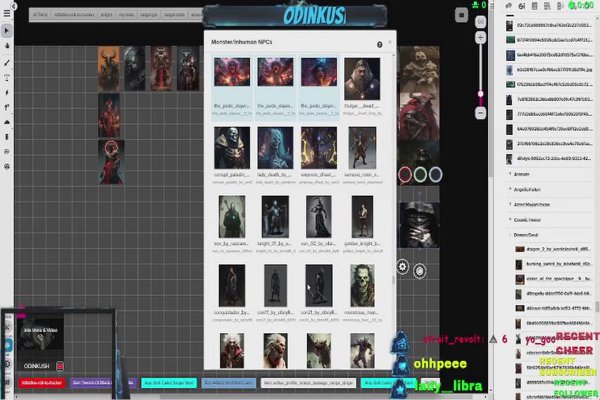Screen dimensions: 600x400
Task: Click the round token icon beside the gear
Action: pyautogui.click(x=420, y=271)
